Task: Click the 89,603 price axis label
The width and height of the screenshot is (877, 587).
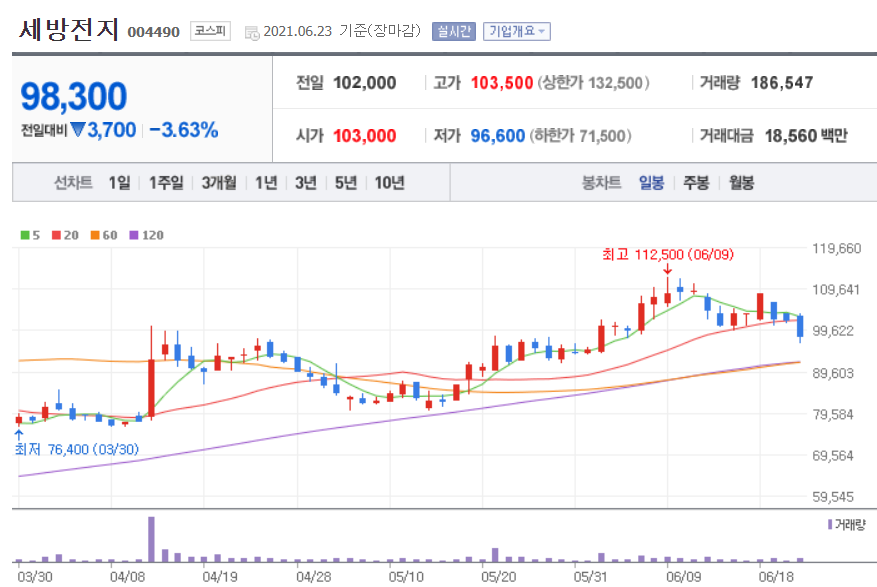Action: point(833,373)
